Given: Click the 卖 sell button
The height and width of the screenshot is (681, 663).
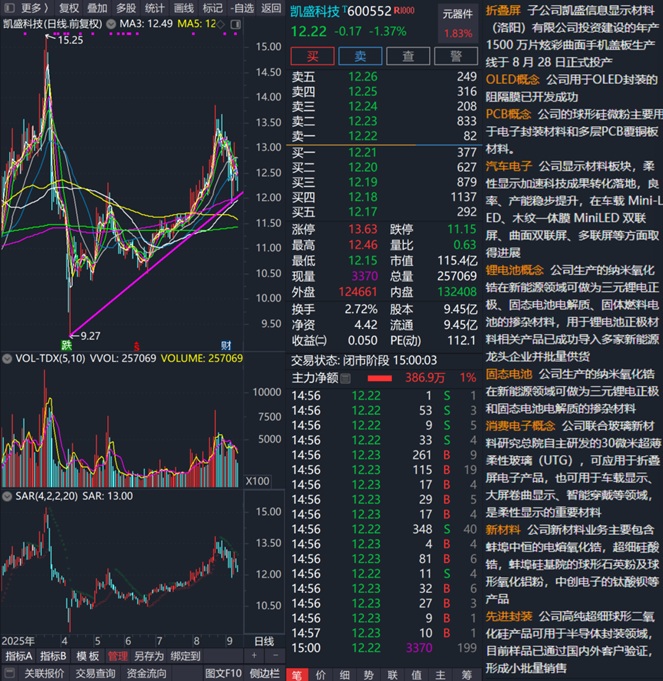Looking at the screenshot, I should pyautogui.click(x=360, y=56).
